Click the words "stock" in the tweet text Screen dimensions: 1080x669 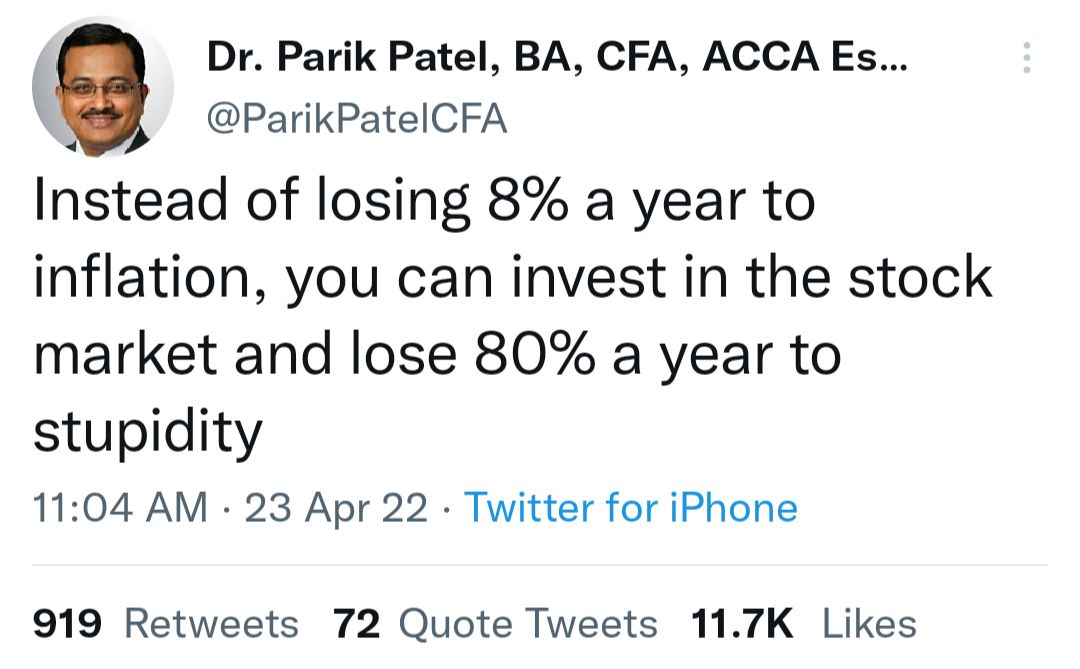pyautogui.click(x=920, y=279)
